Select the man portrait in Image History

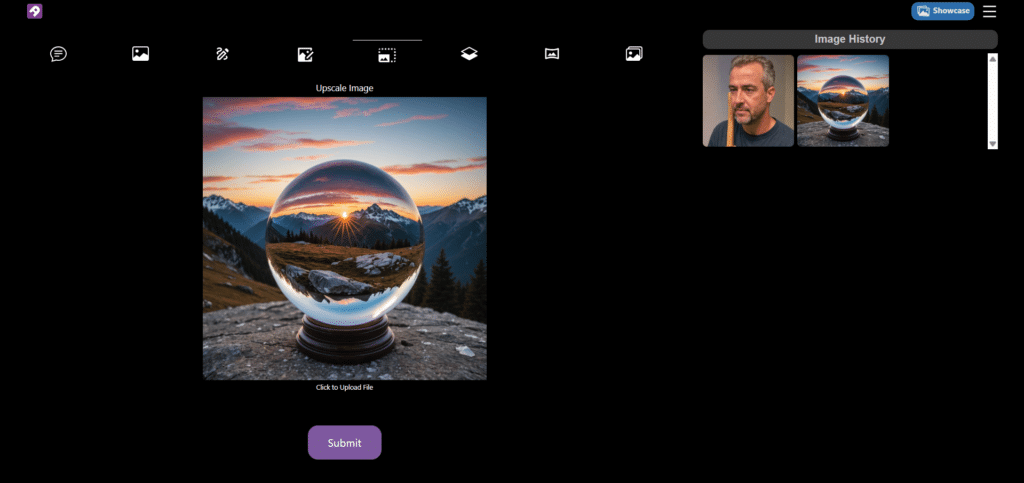(x=748, y=101)
